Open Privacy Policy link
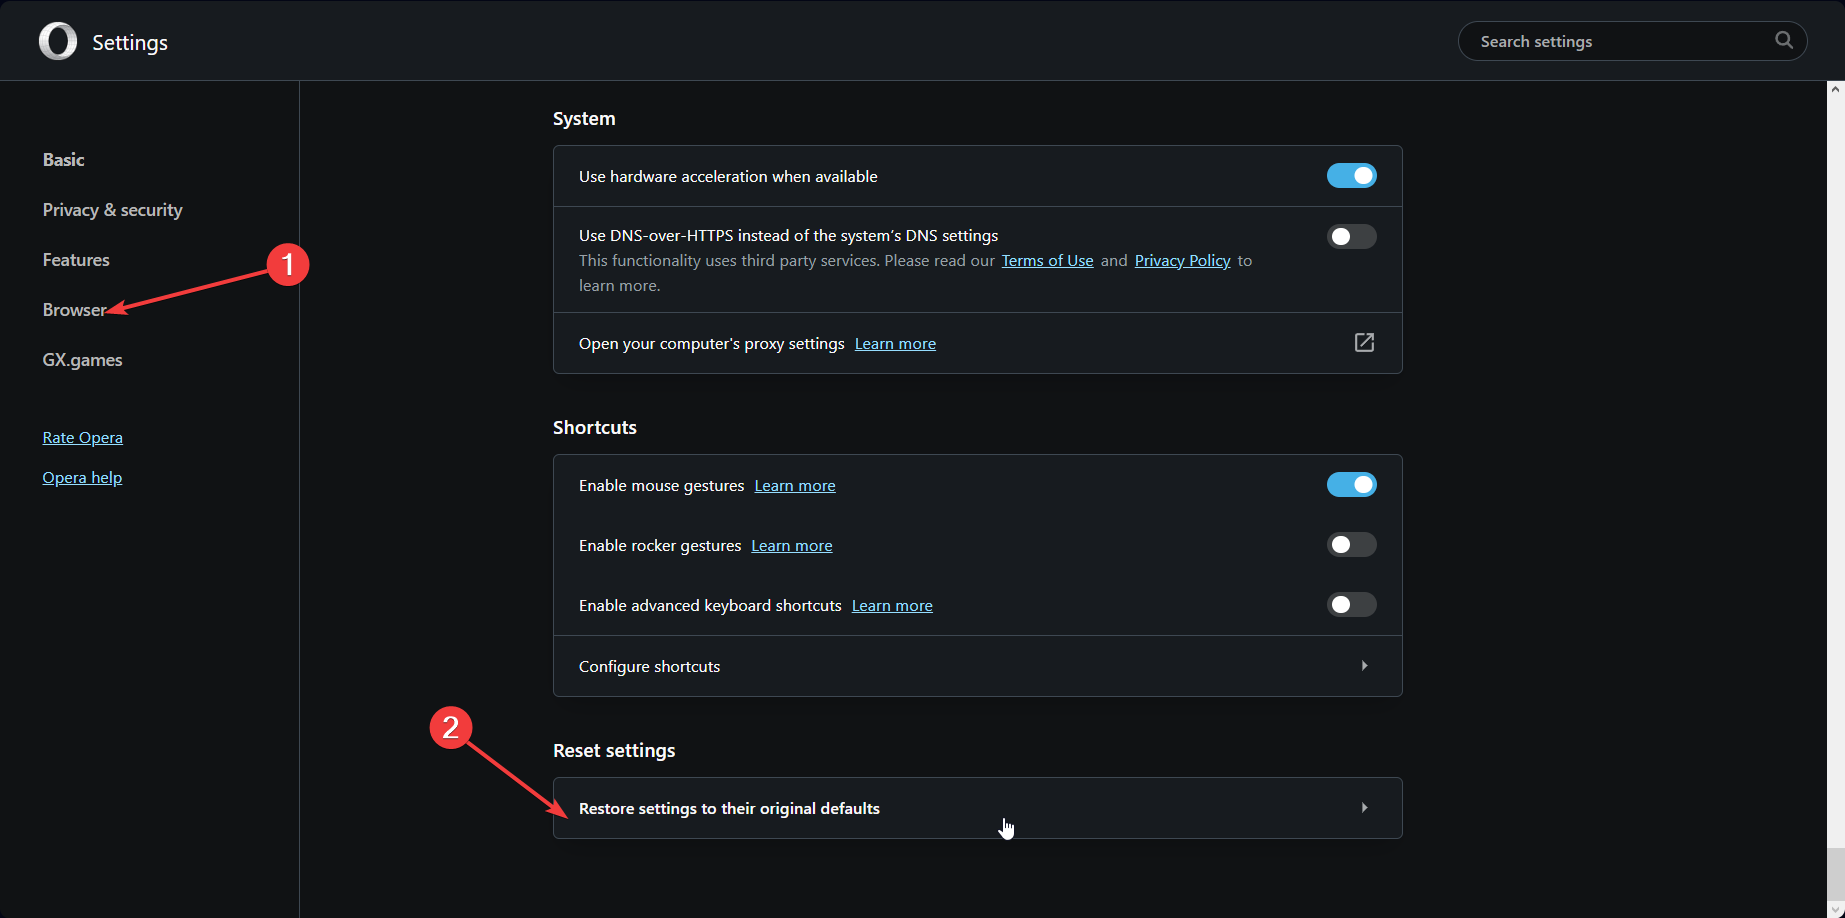 [1182, 261]
